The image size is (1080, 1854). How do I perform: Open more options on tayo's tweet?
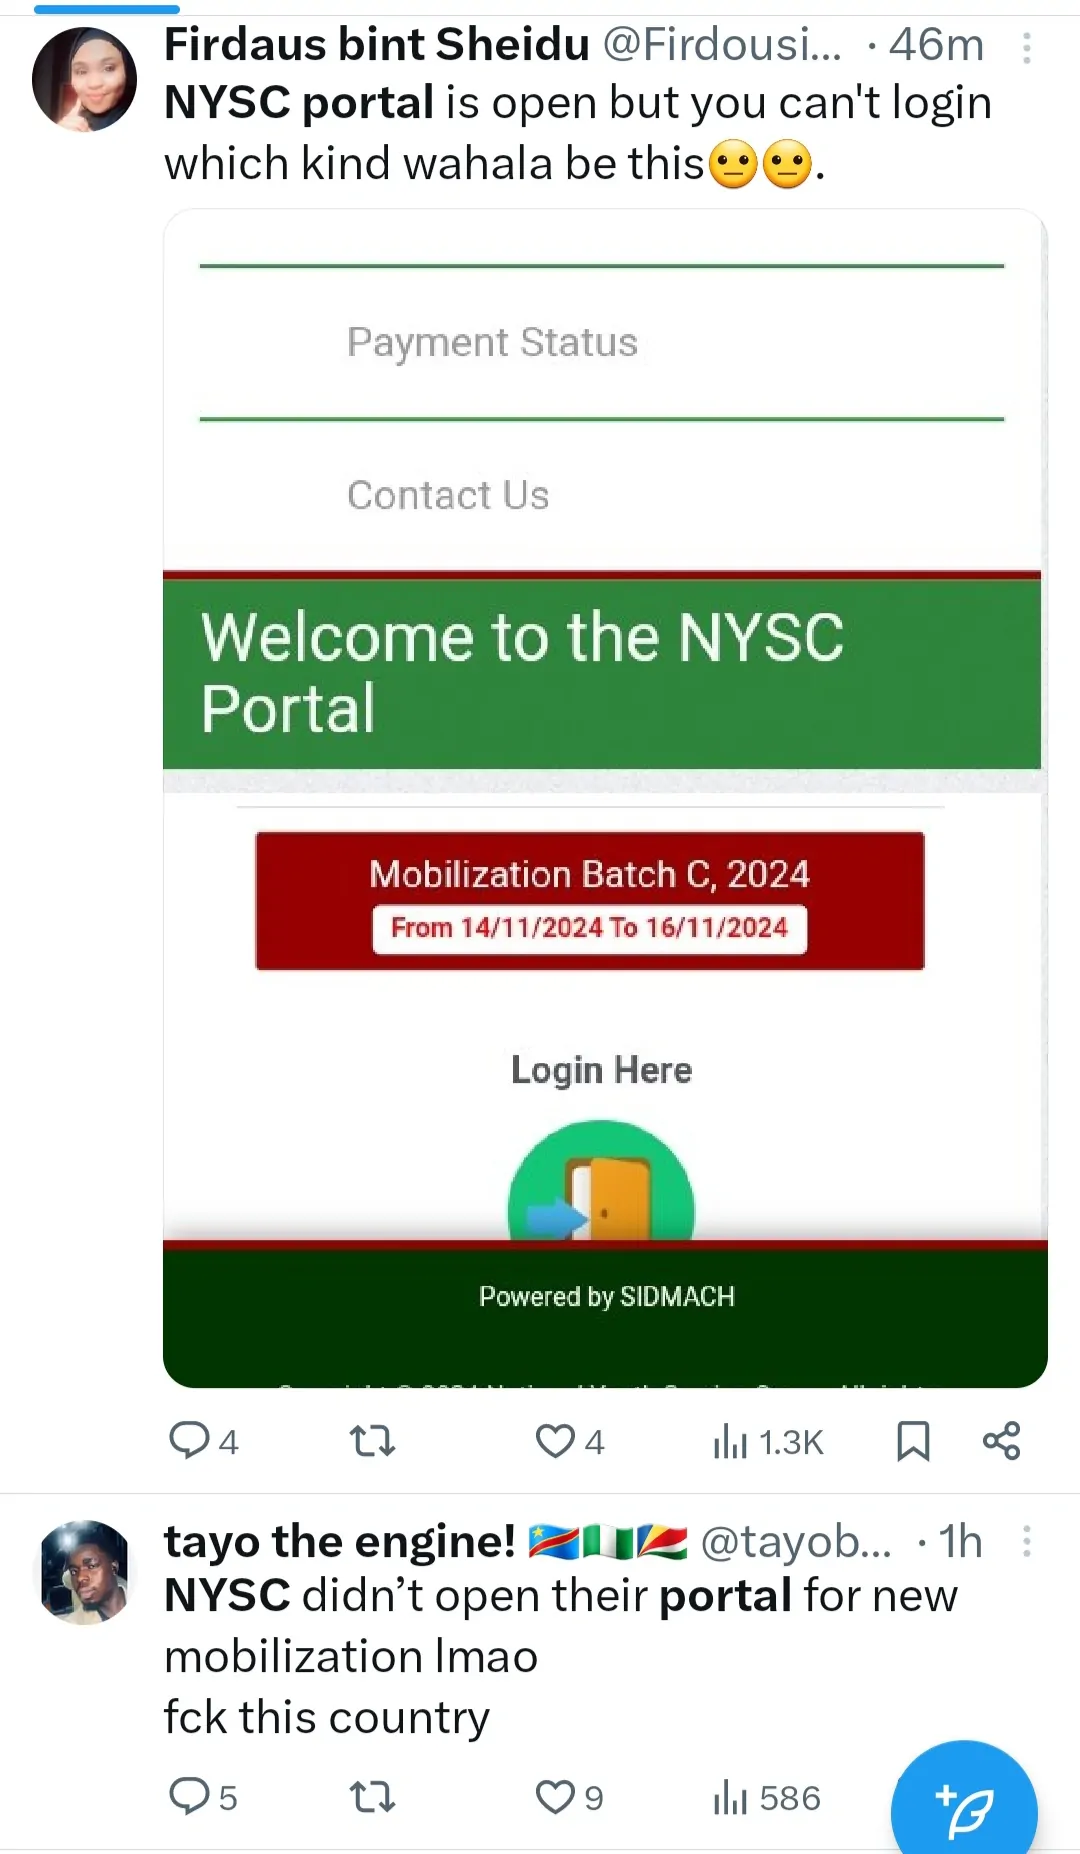coord(1026,1541)
